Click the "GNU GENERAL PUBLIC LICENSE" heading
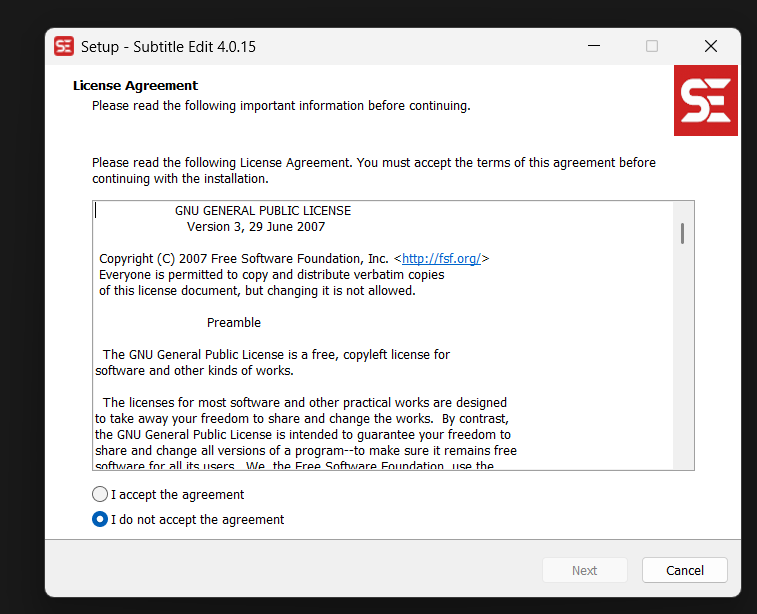 pyautogui.click(x=263, y=211)
